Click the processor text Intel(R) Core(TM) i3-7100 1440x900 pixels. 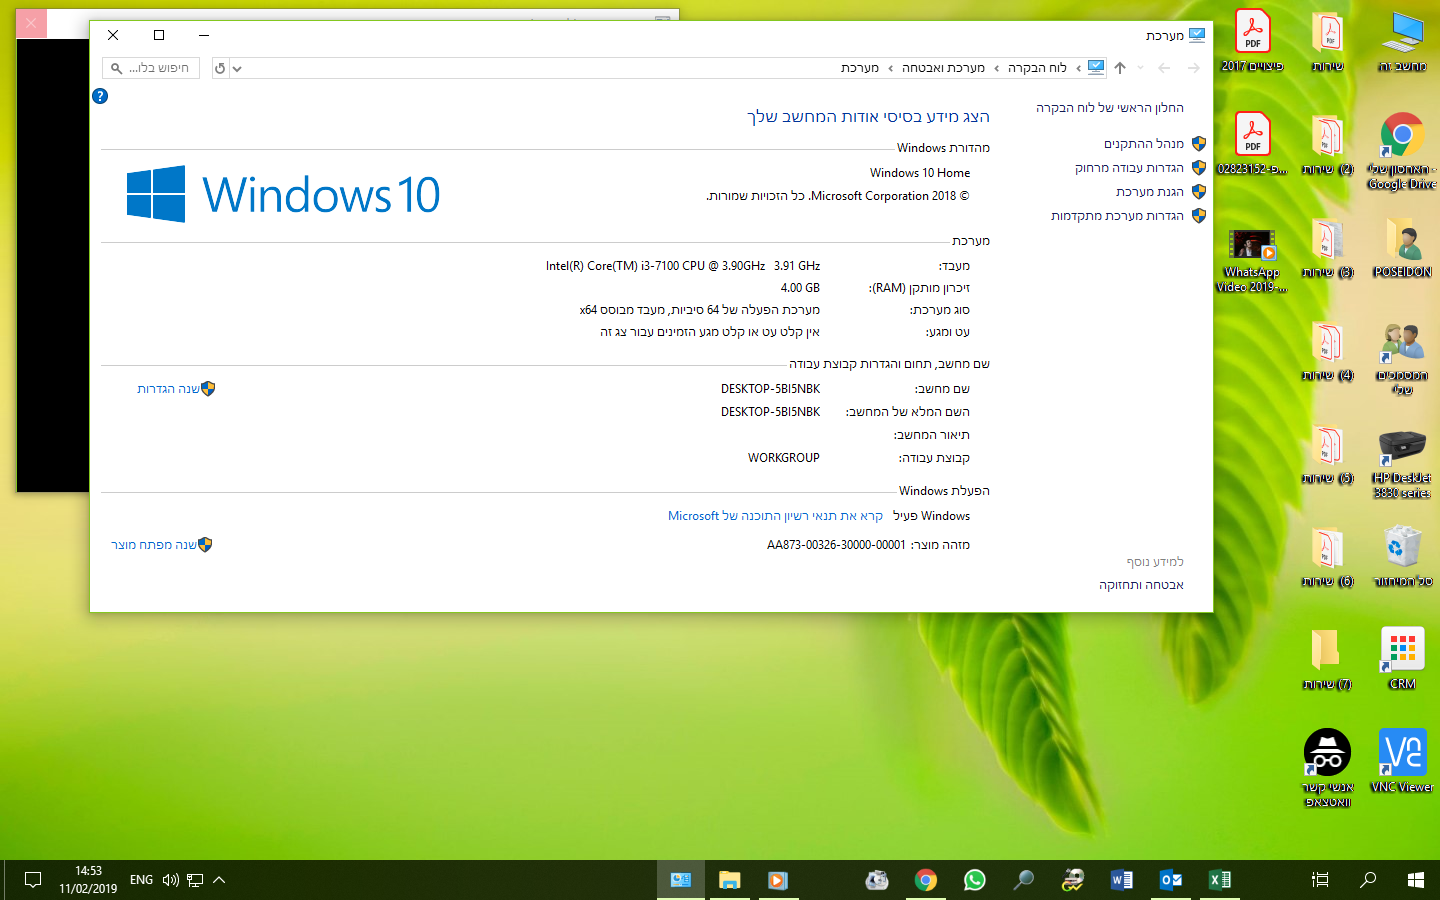coord(683,266)
